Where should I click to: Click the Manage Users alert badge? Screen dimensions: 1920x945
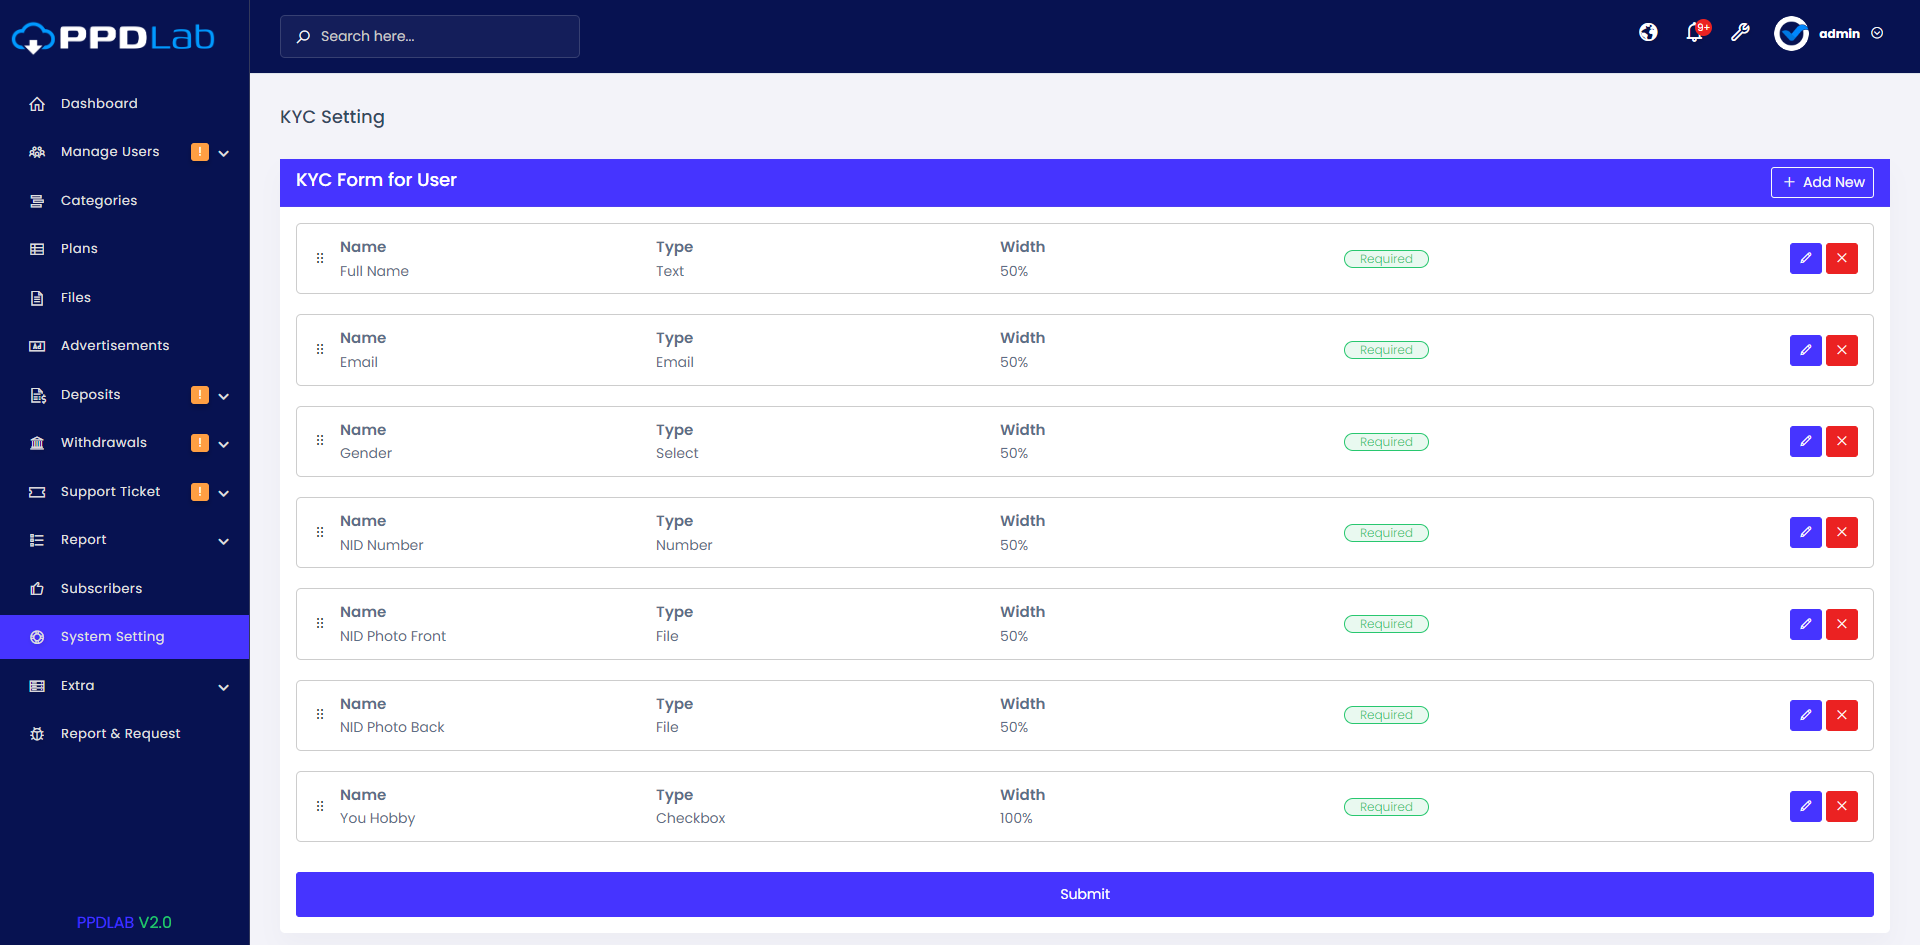(x=200, y=152)
